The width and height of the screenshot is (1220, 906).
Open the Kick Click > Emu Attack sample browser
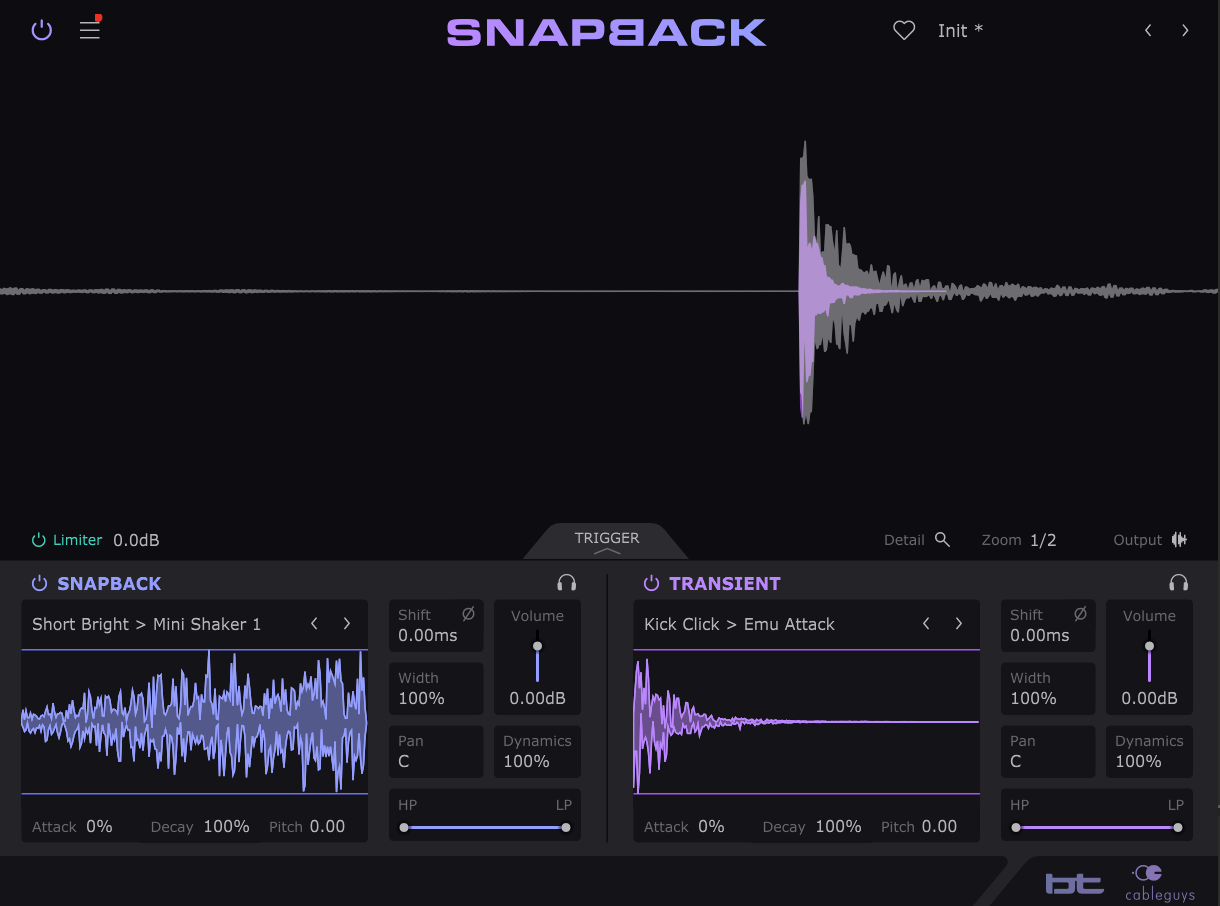(739, 624)
